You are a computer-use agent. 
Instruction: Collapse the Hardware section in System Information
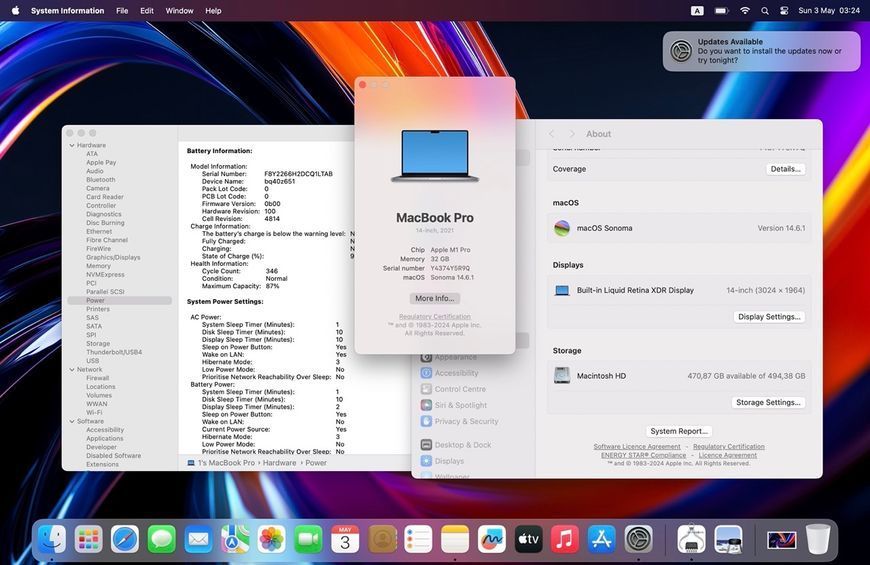(x=72, y=145)
